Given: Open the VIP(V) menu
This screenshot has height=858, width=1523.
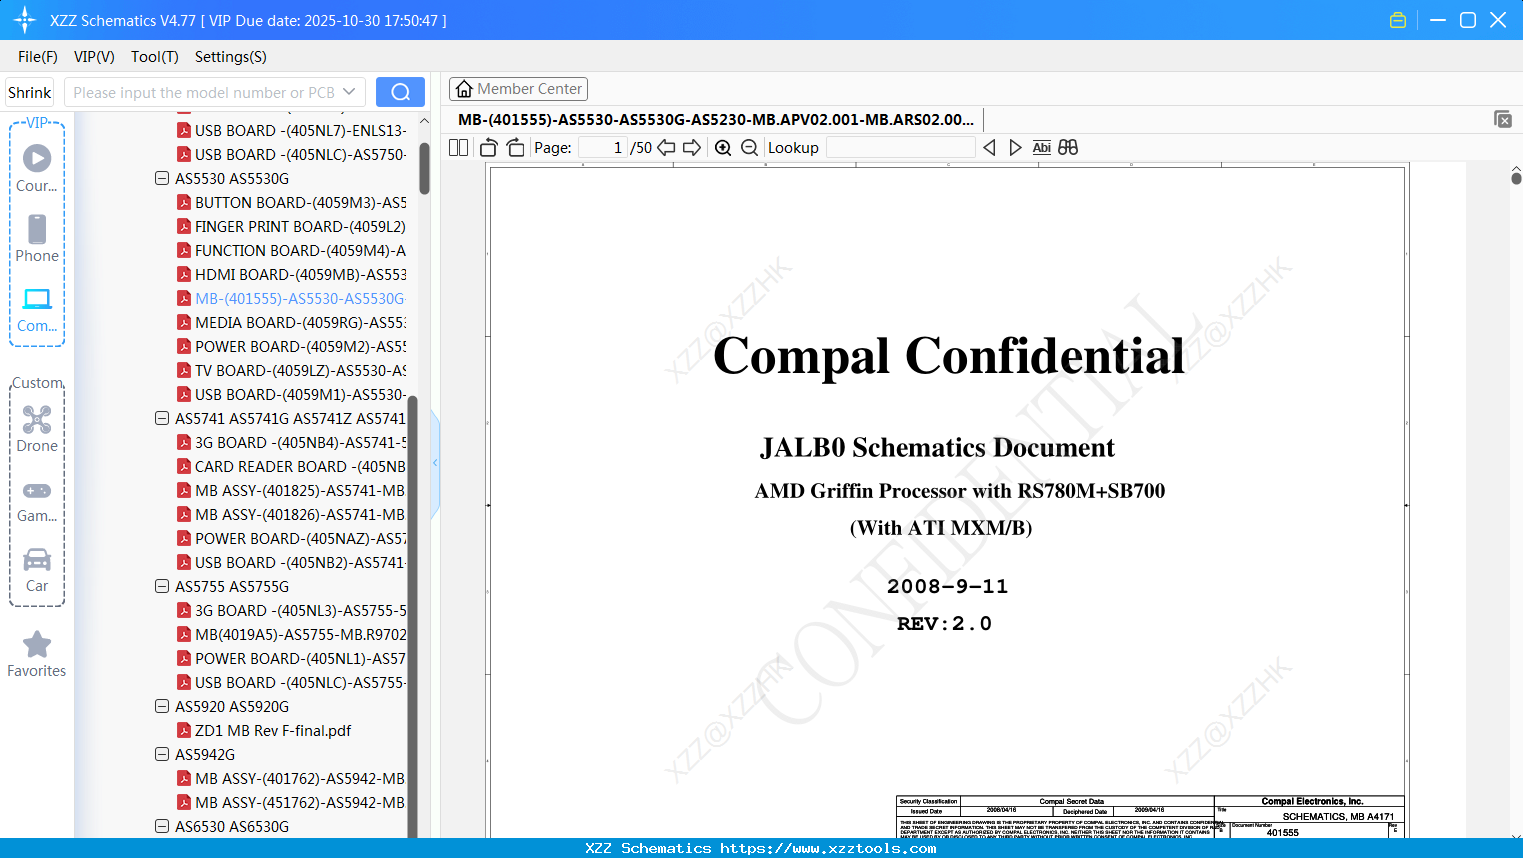Looking at the screenshot, I should click(x=94, y=57).
